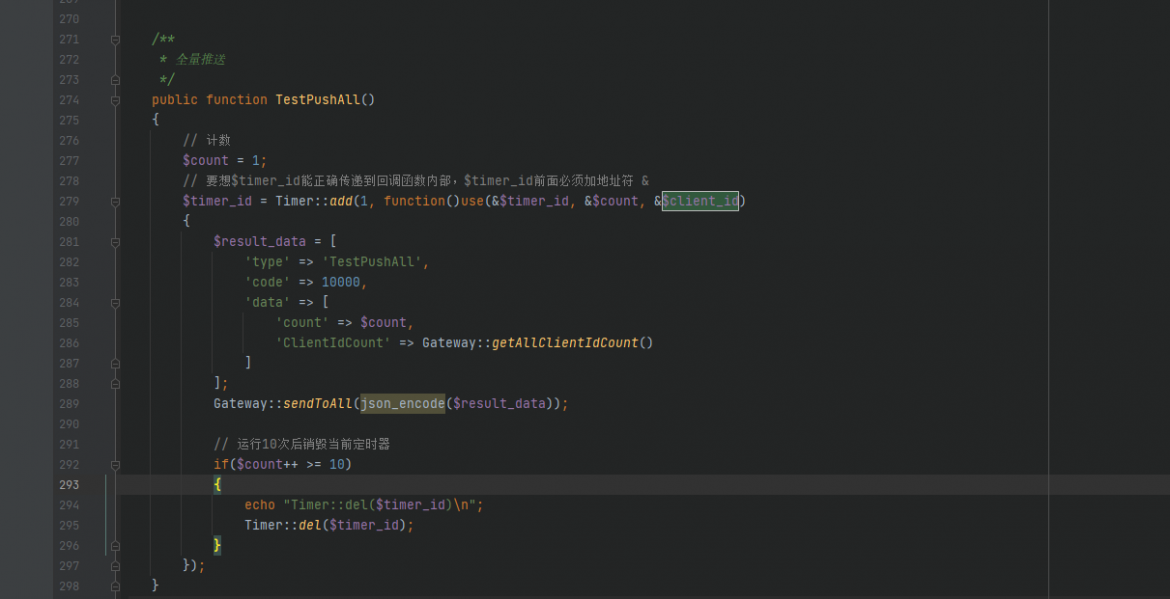
Task: Click the 全量推送 comment text
Action: point(200,59)
